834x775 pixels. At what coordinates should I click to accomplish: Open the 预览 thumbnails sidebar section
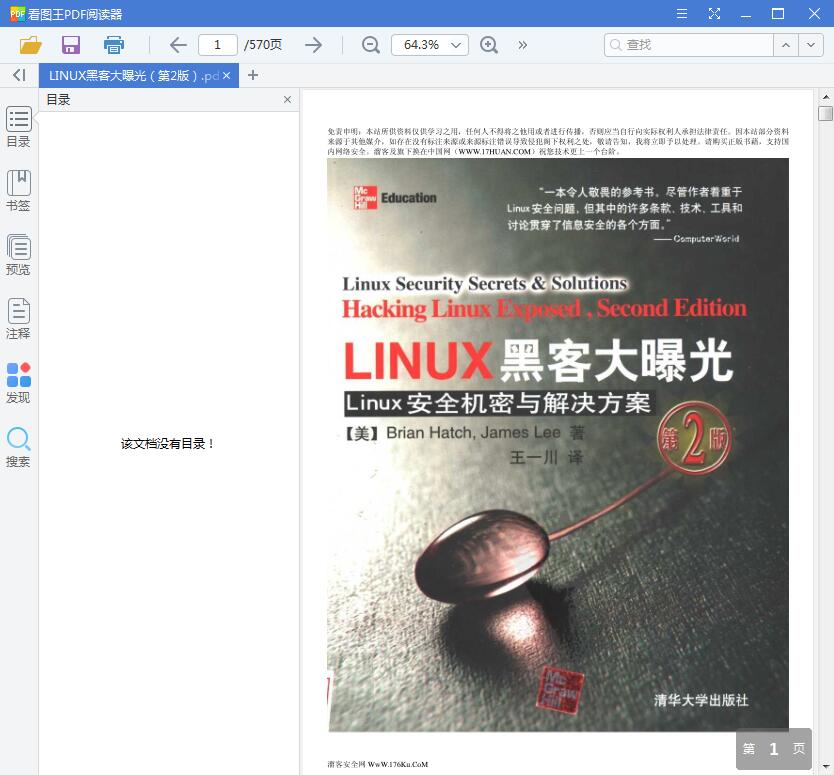[19, 255]
